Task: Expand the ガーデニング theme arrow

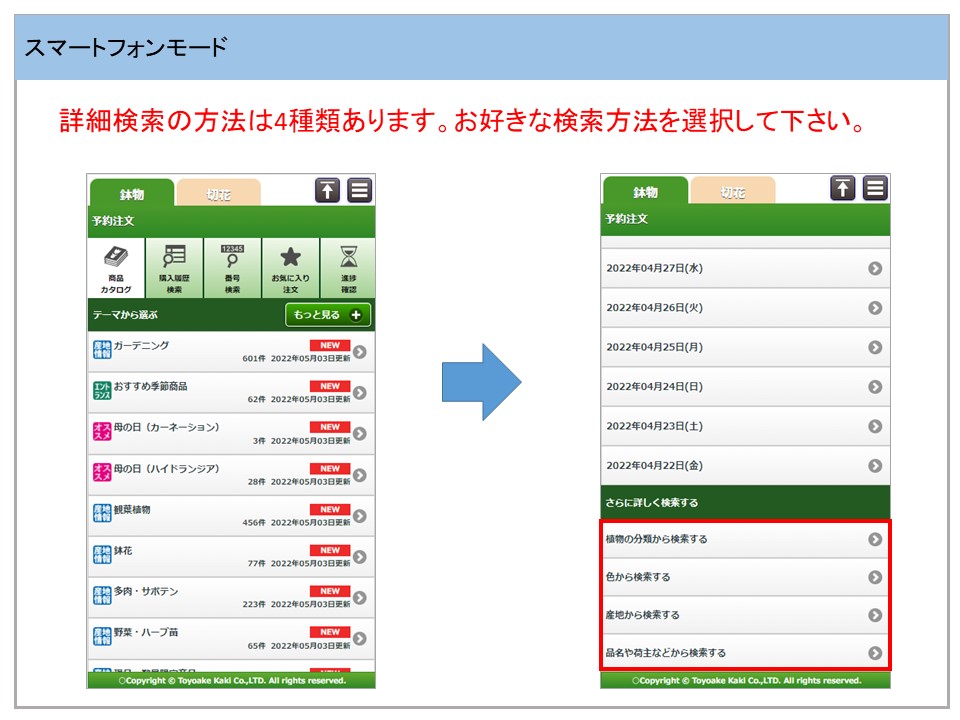Action: point(360,352)
